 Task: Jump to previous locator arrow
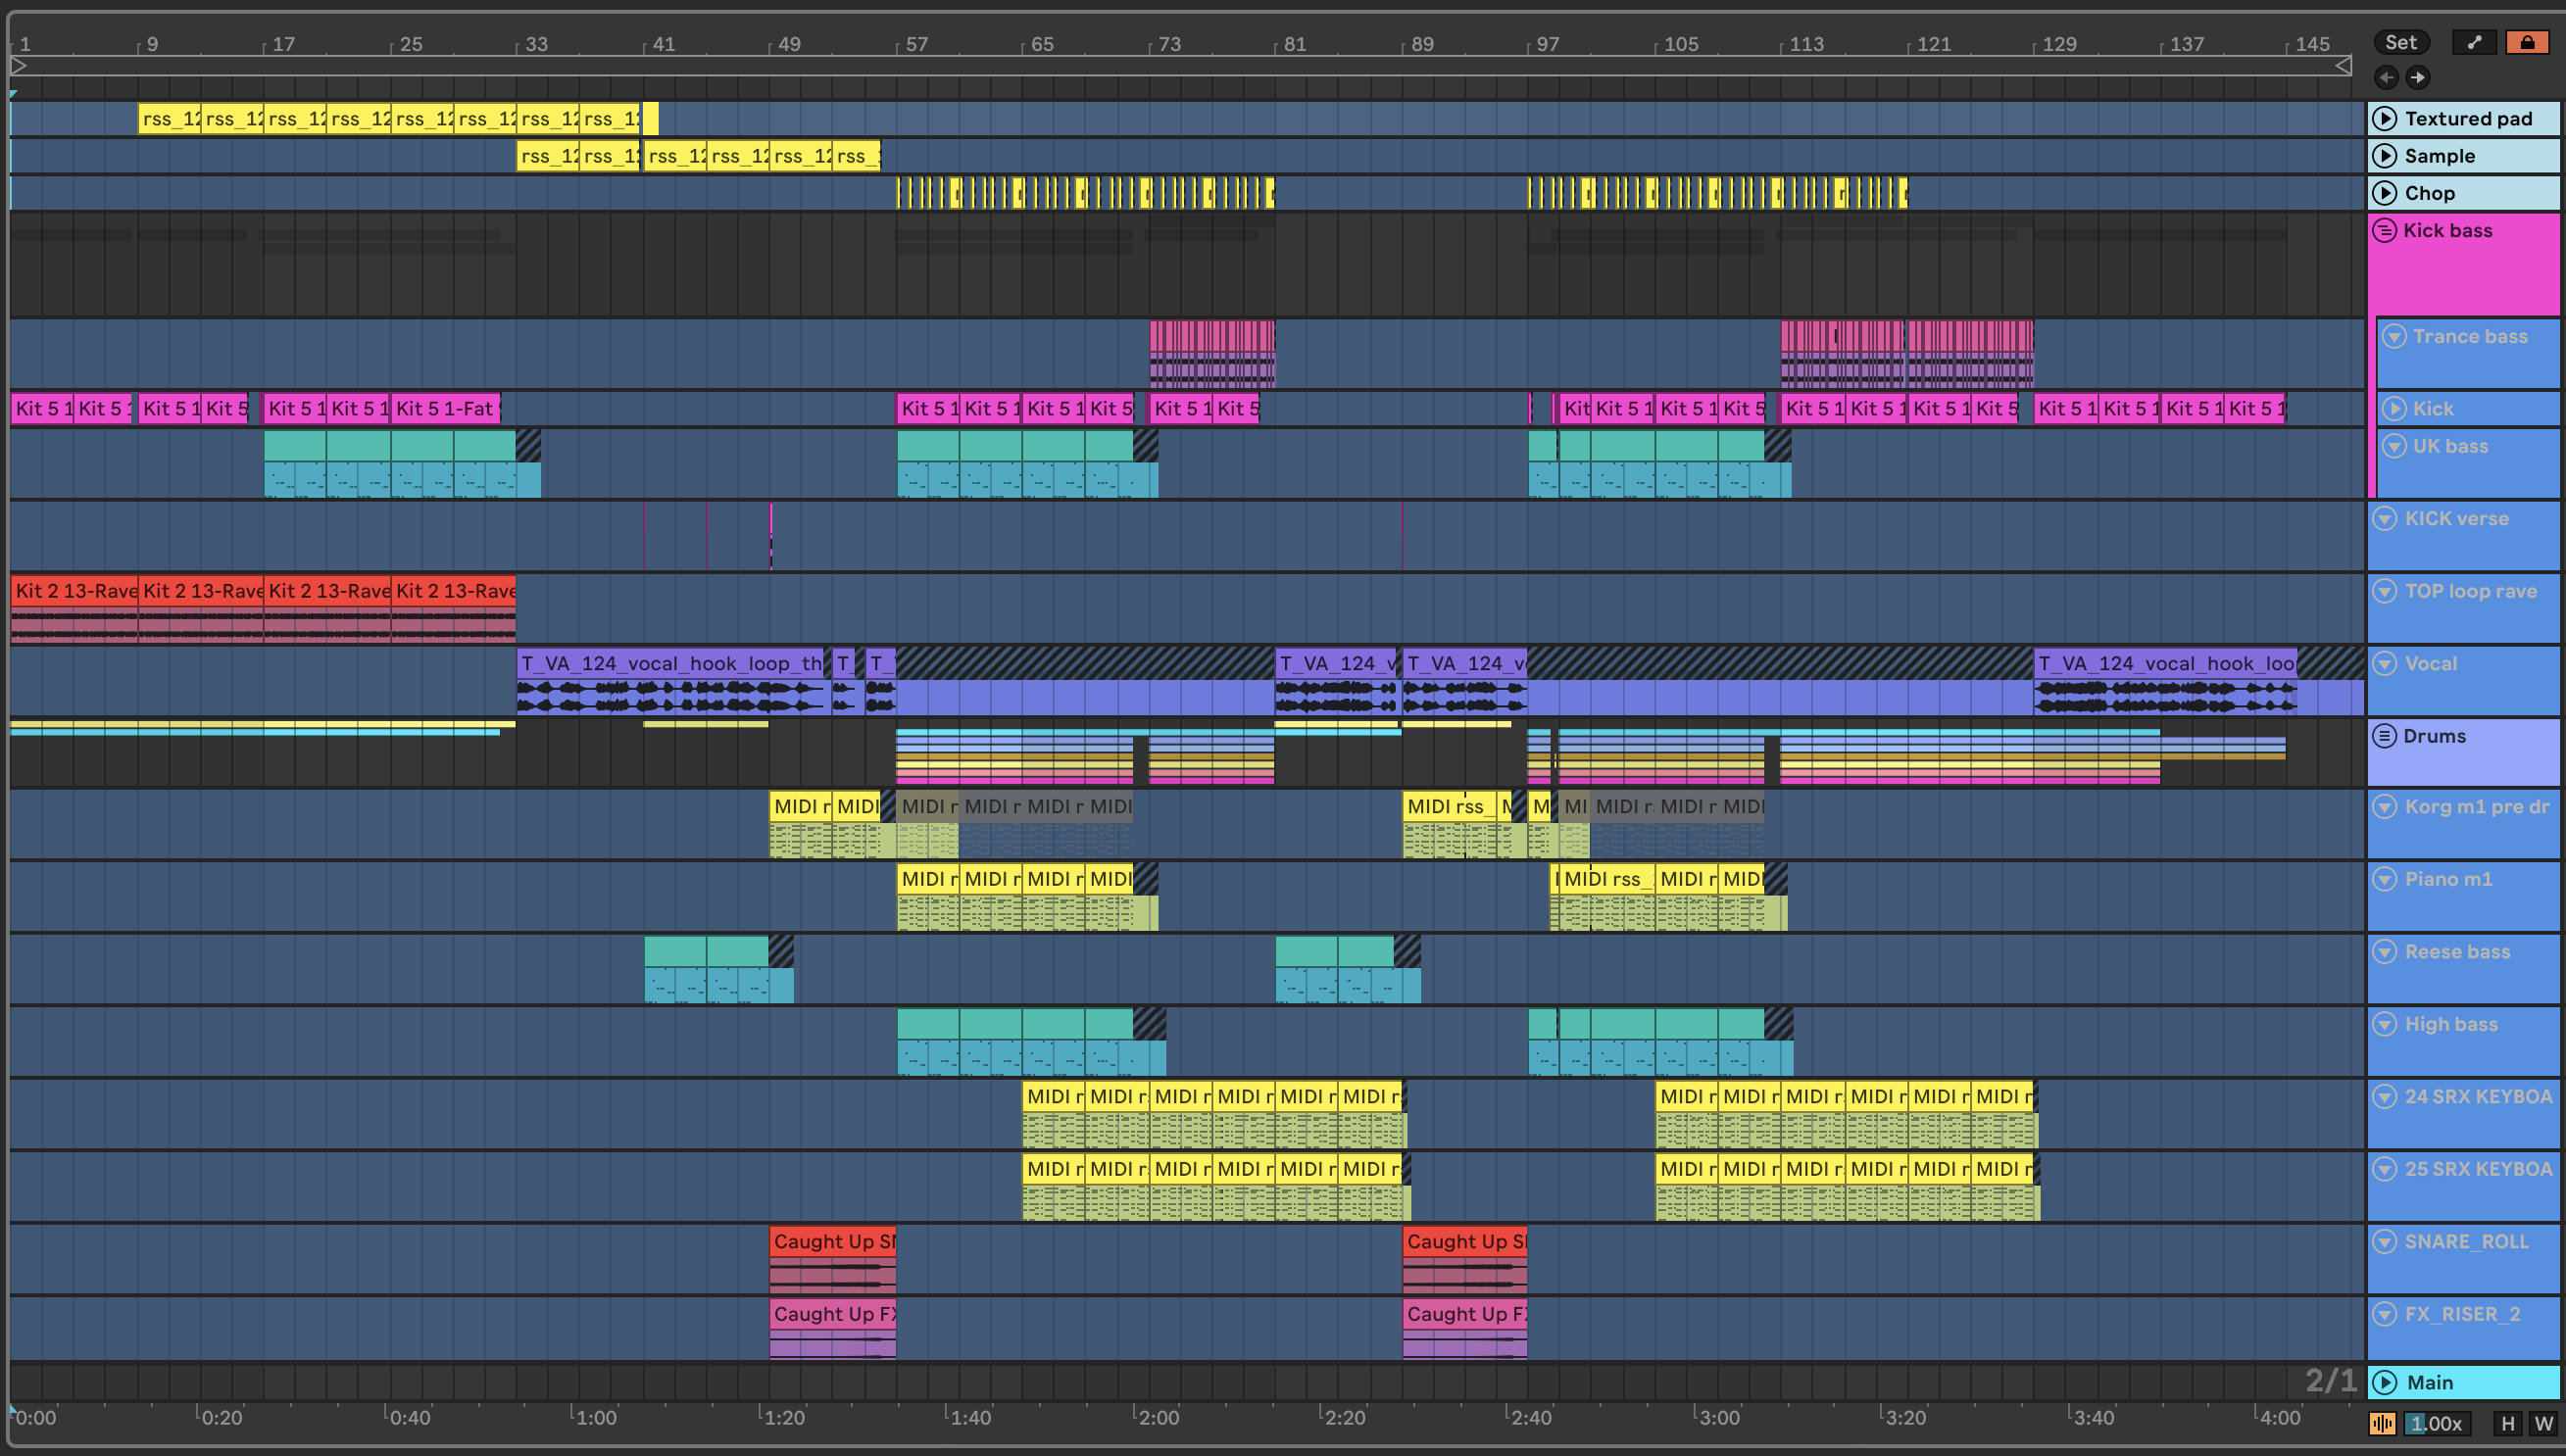[2387, 77]
